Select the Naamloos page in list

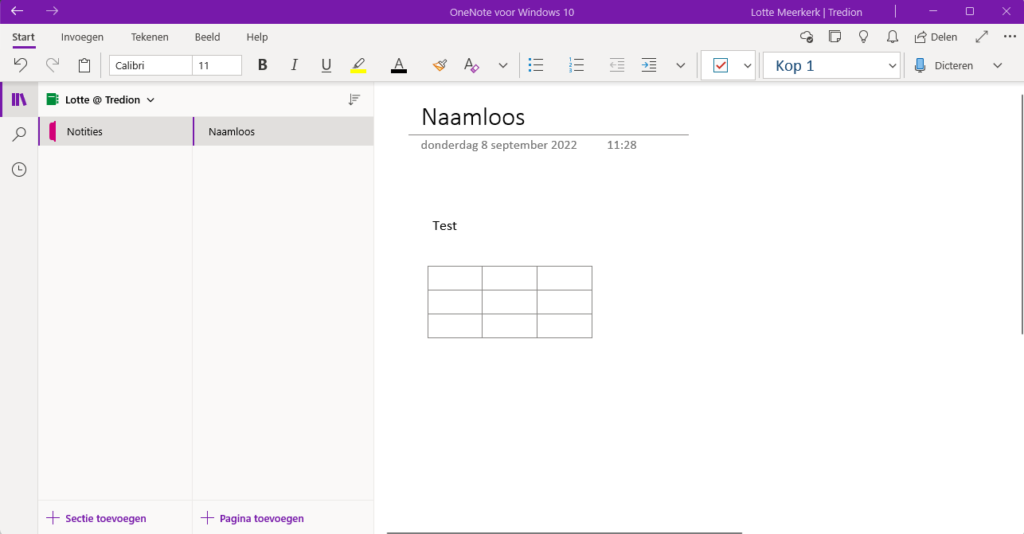(283, 131)
